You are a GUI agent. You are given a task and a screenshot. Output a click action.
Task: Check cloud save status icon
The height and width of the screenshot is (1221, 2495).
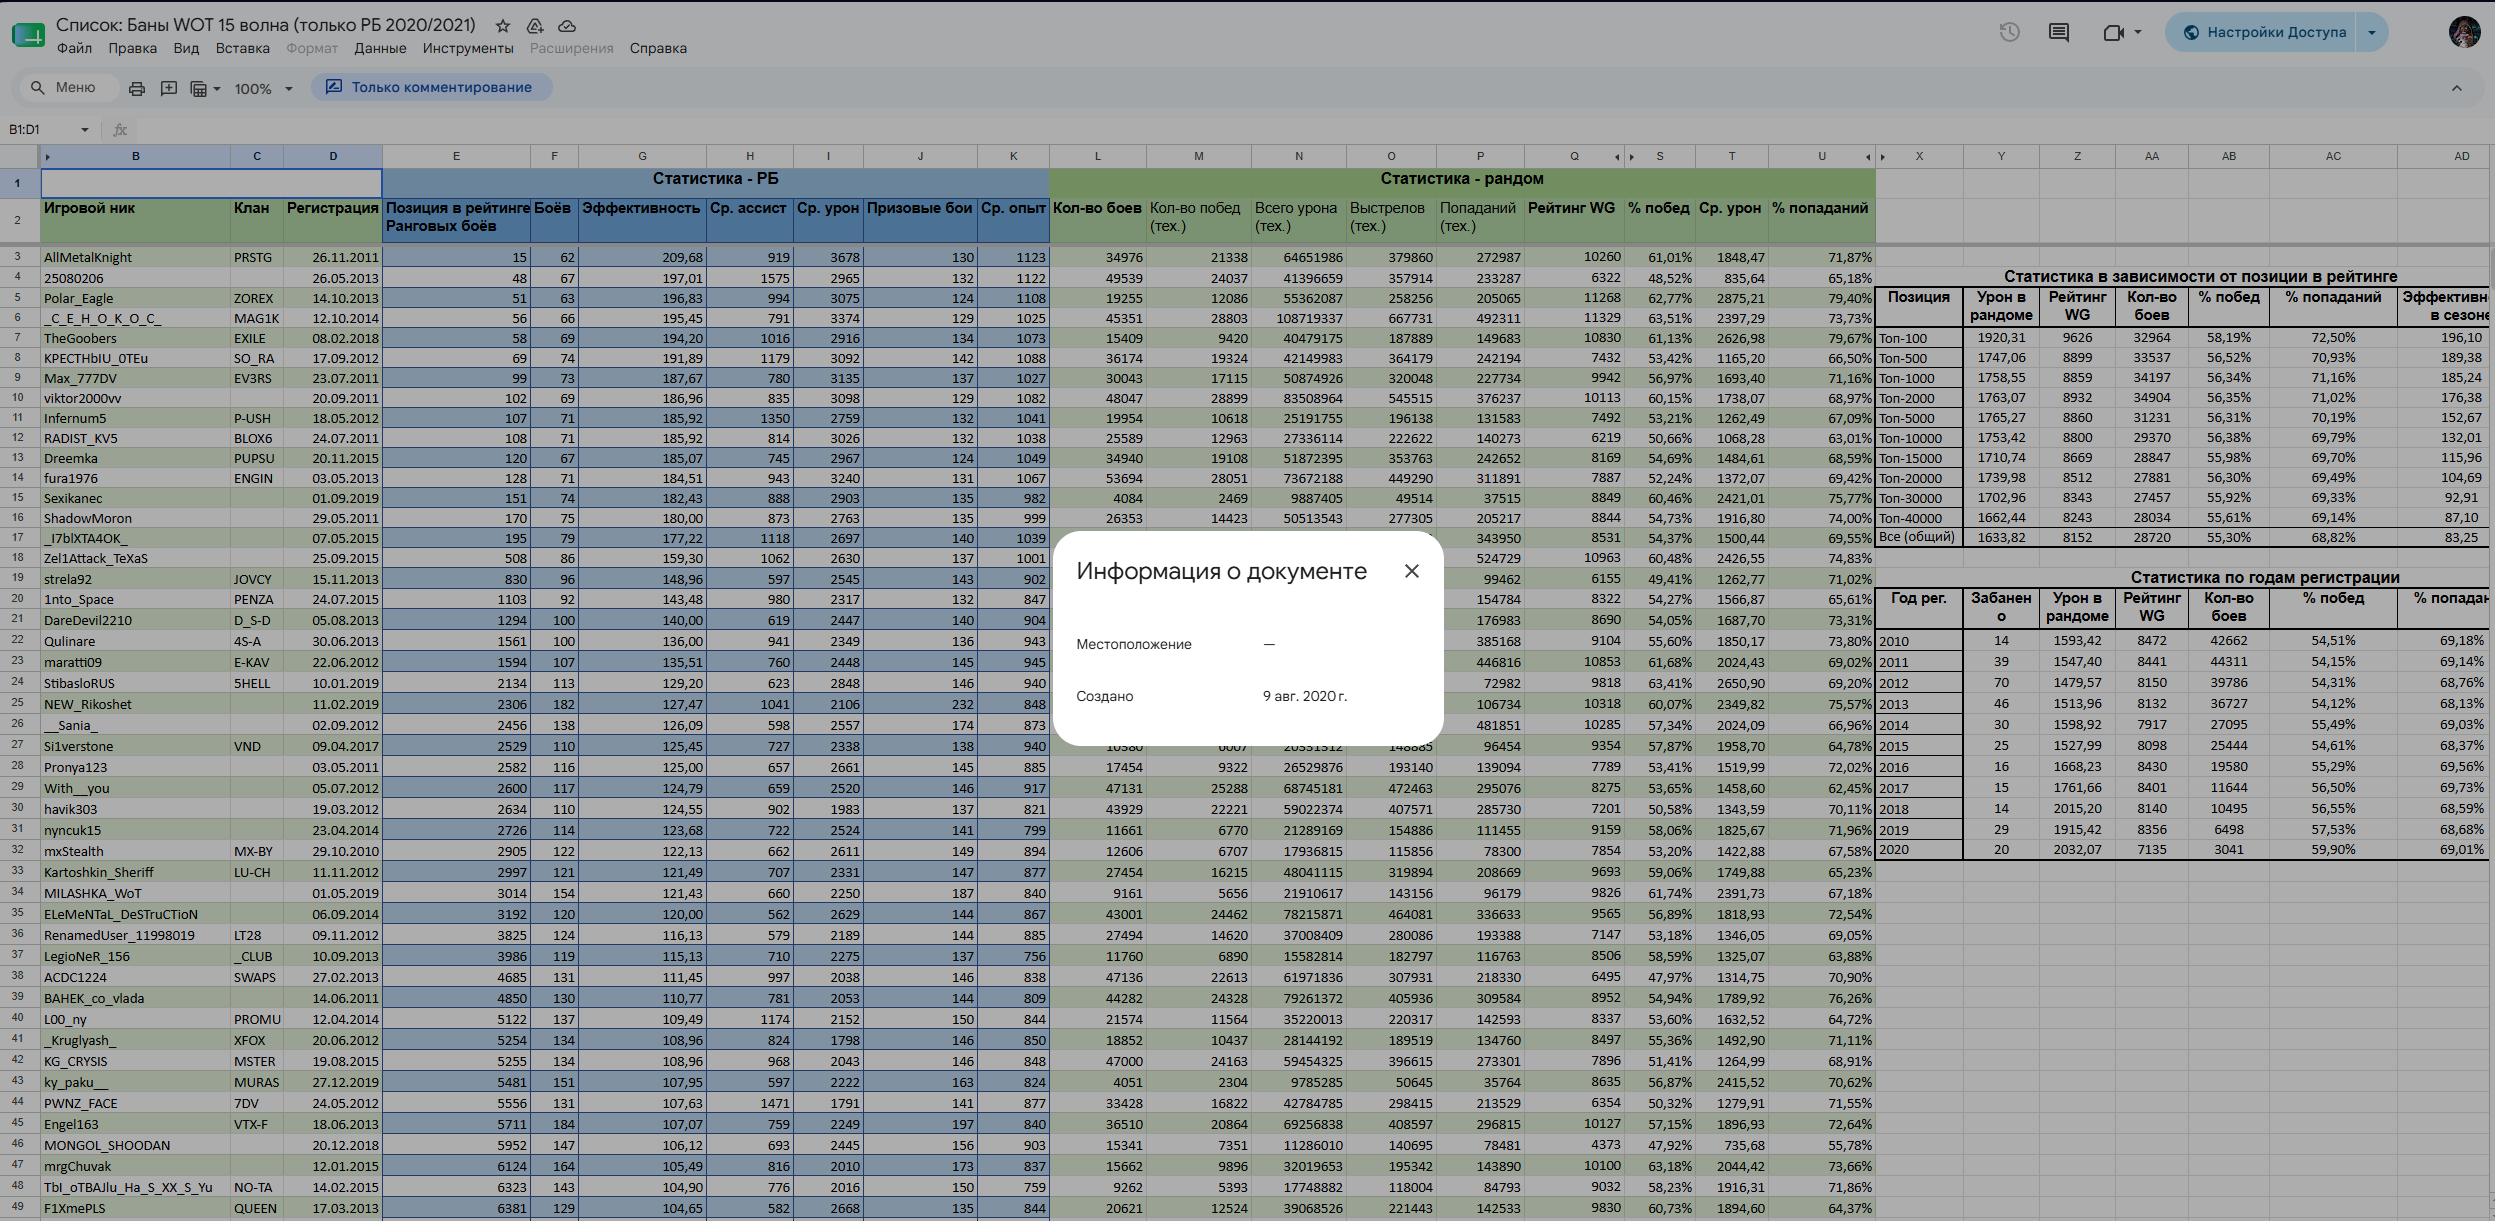pos(567,26)
